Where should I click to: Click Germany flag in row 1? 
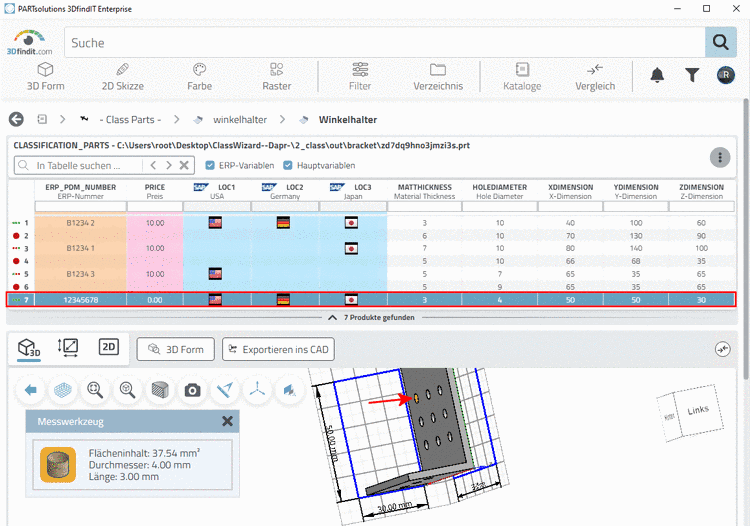[x=283, y=223]
